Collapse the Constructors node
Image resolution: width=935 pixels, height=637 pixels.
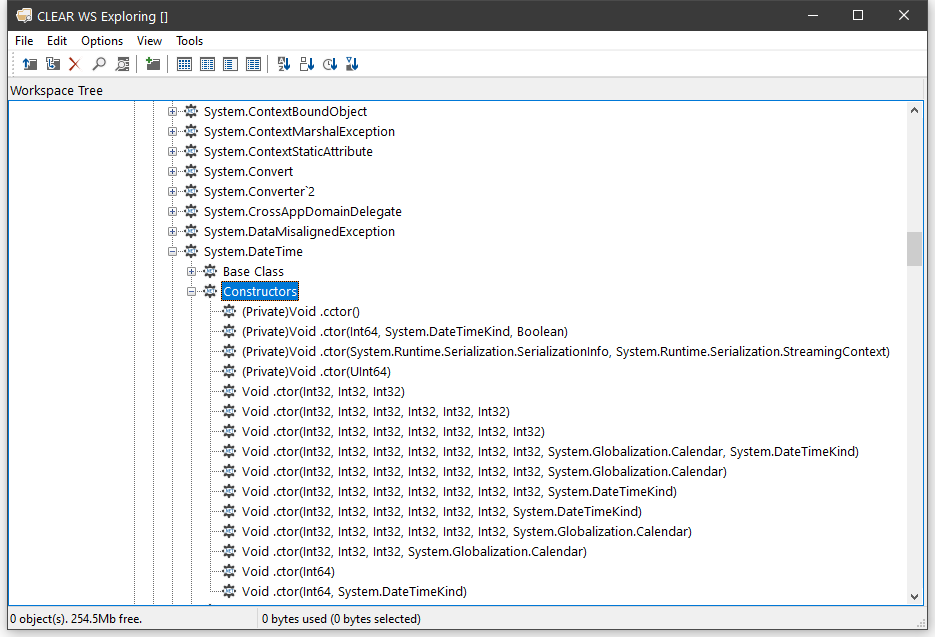coord(192,292)
